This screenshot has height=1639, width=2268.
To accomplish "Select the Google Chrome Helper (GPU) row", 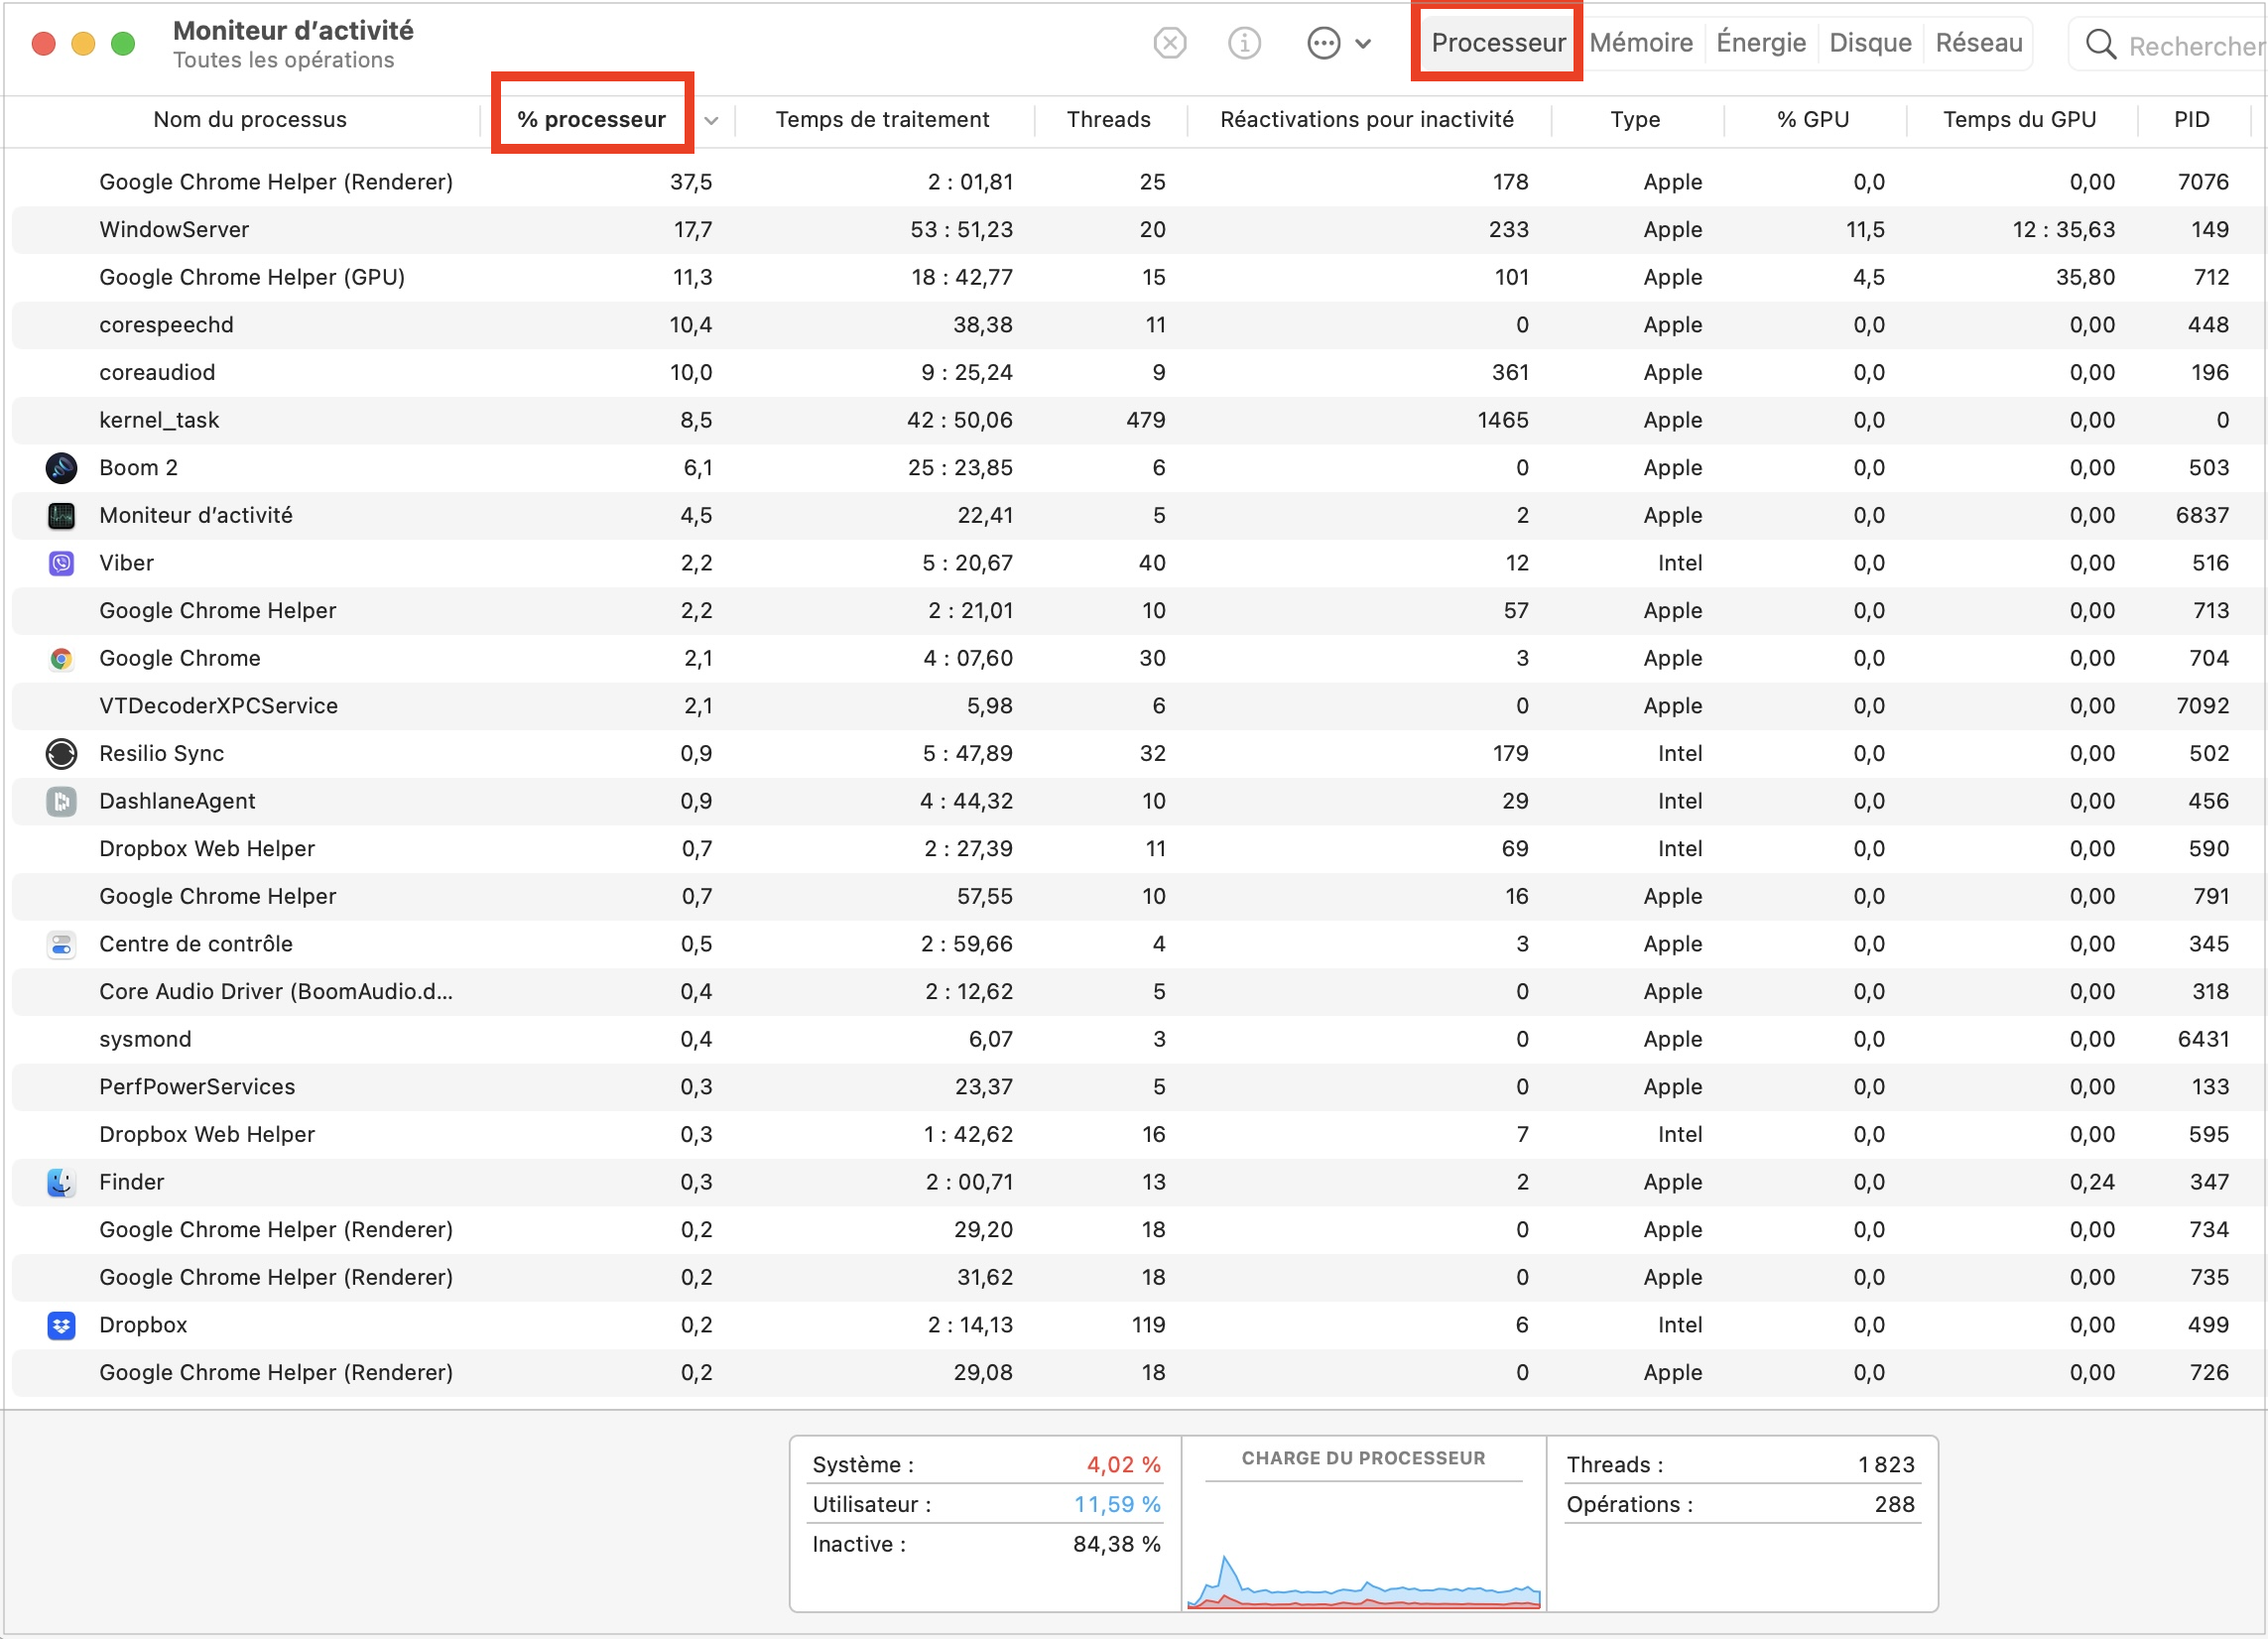I will point(1138,278).
